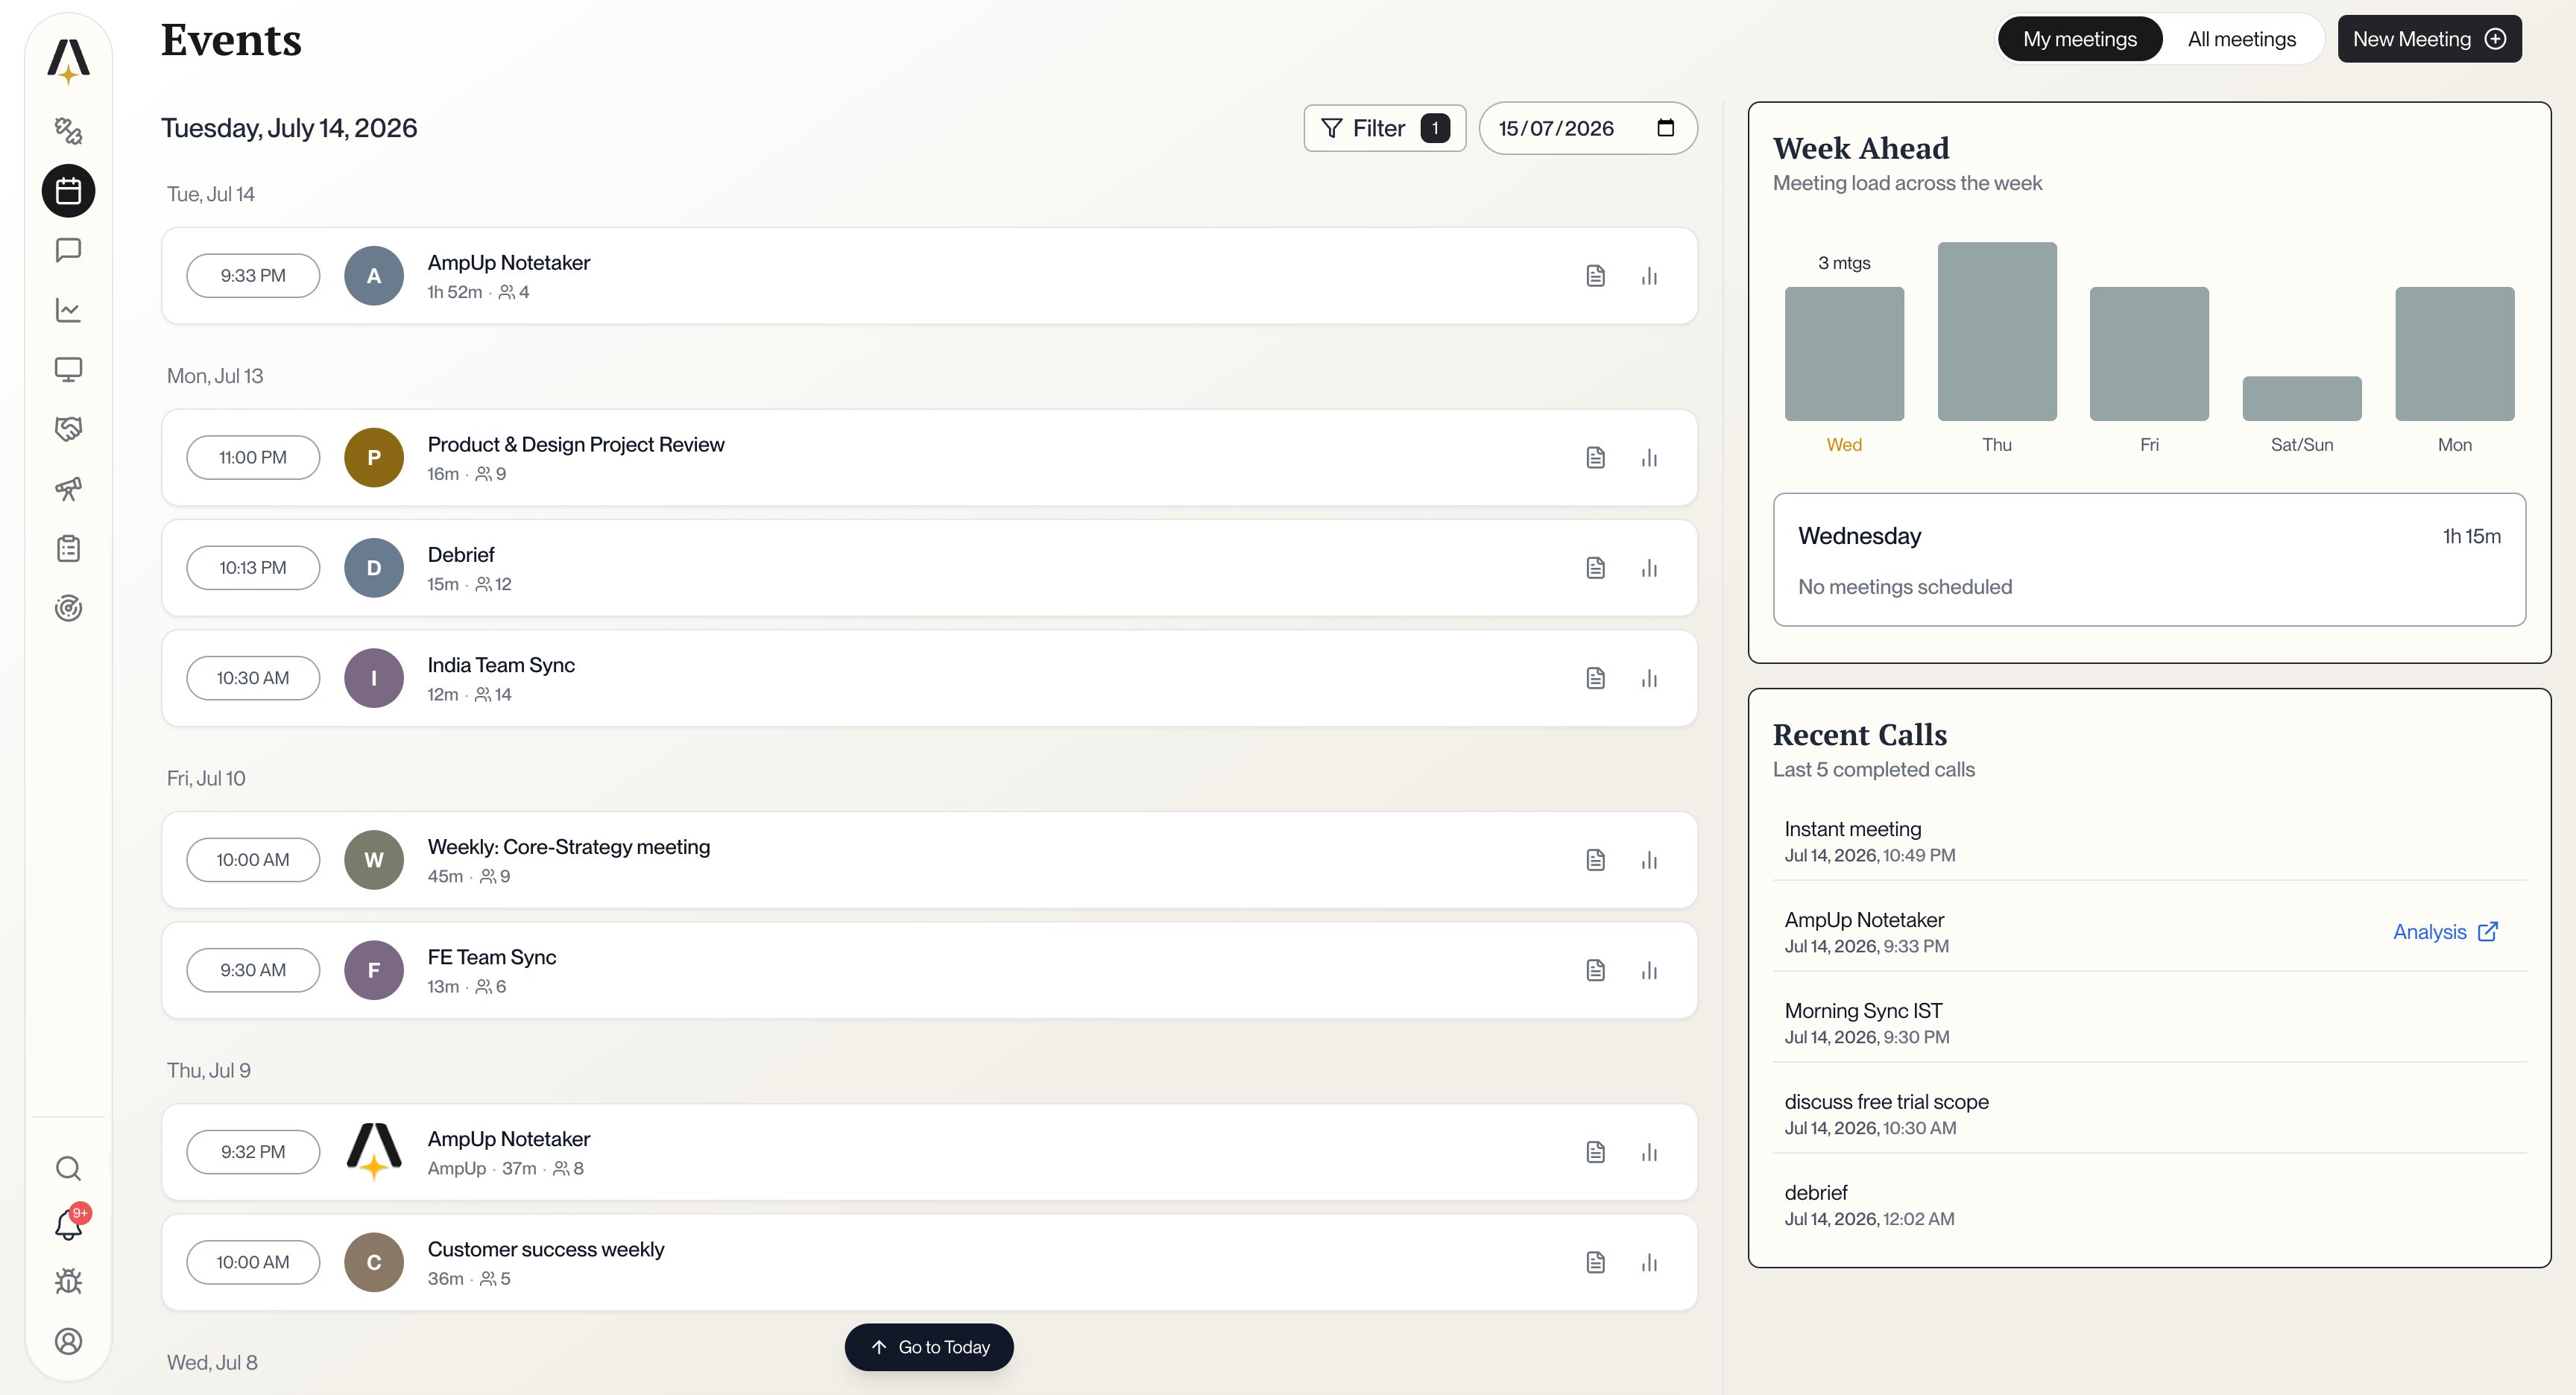The image size is (2576, 1395).
Task: Open debrief recent call from 12:02 AM
Action: [2149, 1205]
